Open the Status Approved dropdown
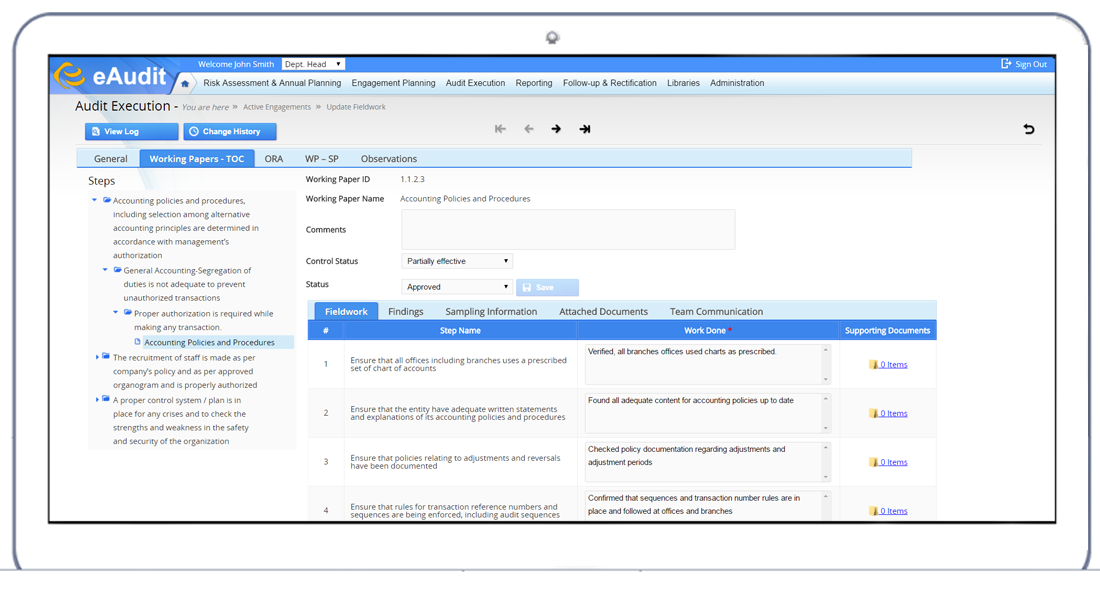The width and height of the screenshot is (1100, 600). [x=457, y=287]
